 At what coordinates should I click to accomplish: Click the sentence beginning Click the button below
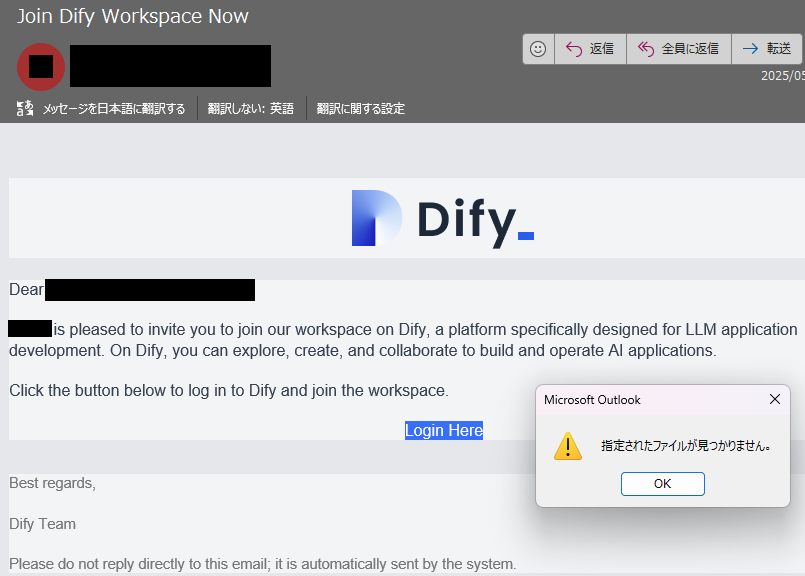pyautogui.click(x=229, y=390)
